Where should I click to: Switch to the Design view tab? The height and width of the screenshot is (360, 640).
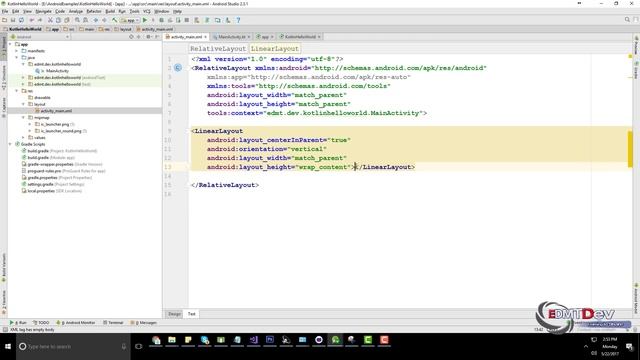(174, 314)
